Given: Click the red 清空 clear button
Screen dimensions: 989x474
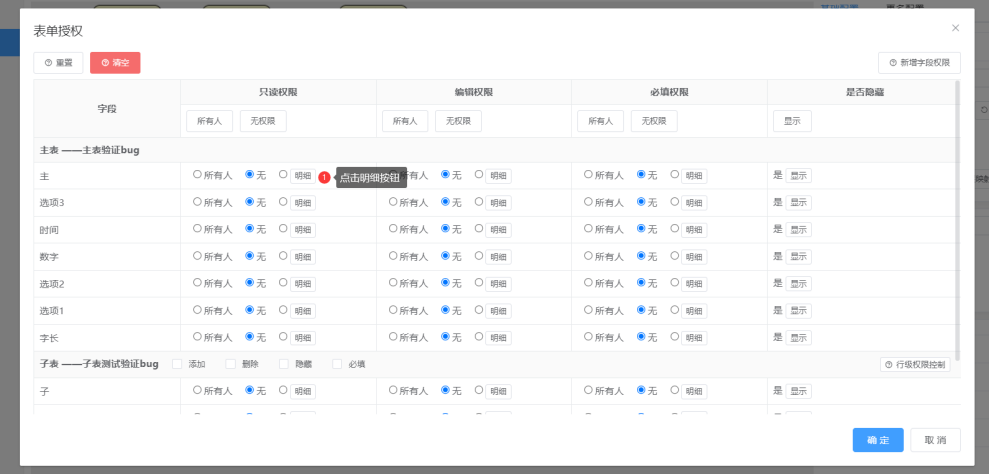Looking at the screenshot, I should point(115,63).
